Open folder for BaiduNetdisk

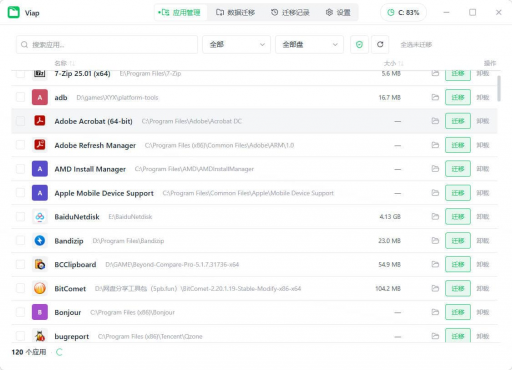(x=435, y=217)
